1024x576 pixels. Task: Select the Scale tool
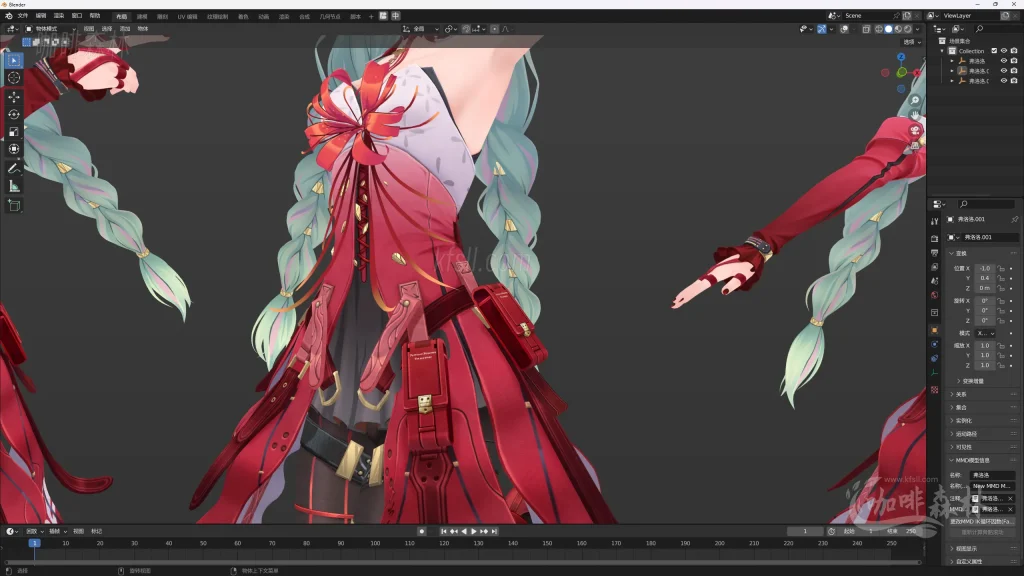pyautogui.click(x=14, y=132)
